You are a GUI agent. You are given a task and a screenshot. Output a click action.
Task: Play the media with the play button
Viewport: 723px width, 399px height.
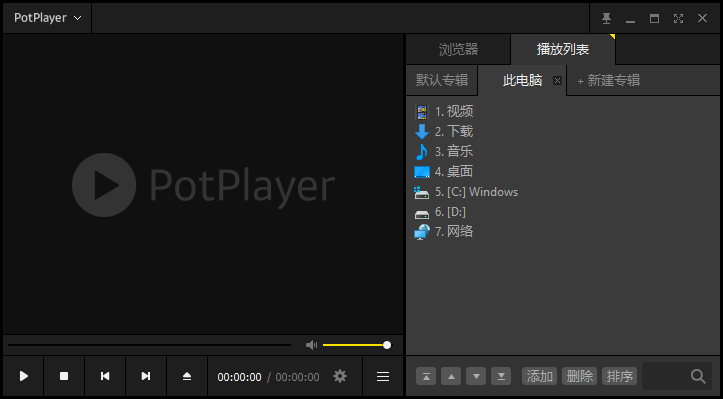[24, 376]
